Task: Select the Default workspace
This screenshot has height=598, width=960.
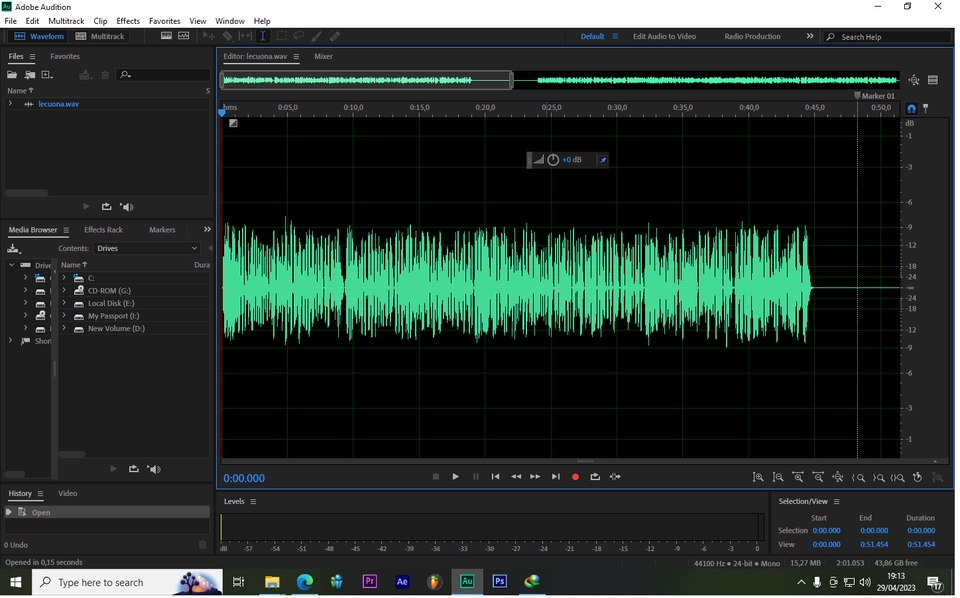Action: [592, 37]
